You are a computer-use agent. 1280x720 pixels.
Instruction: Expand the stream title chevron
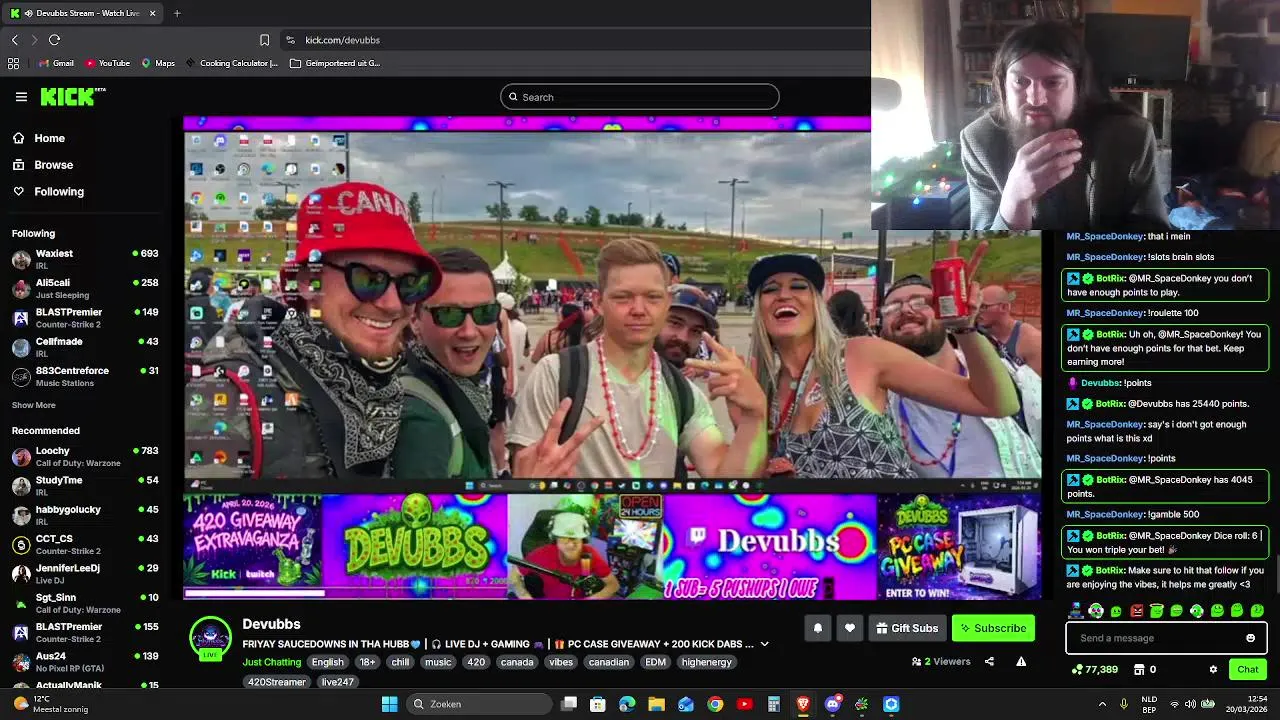coord(765,644)
